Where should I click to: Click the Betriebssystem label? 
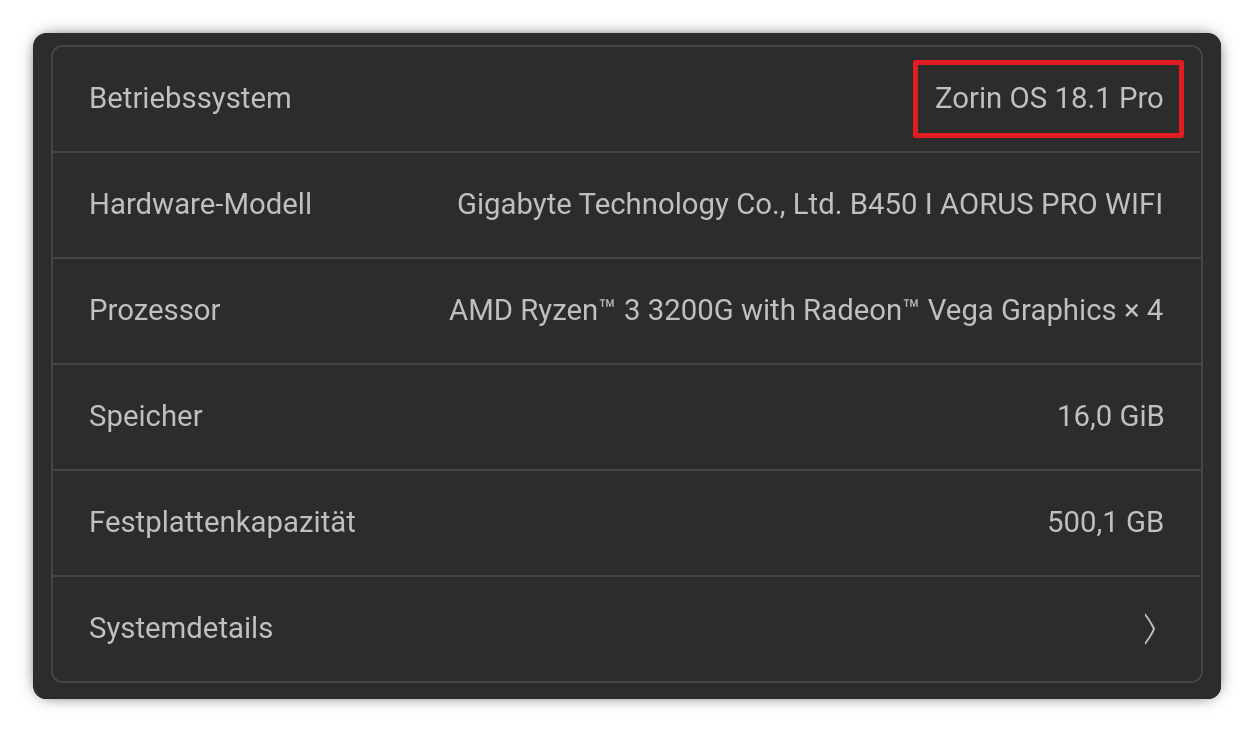point(190,98)
